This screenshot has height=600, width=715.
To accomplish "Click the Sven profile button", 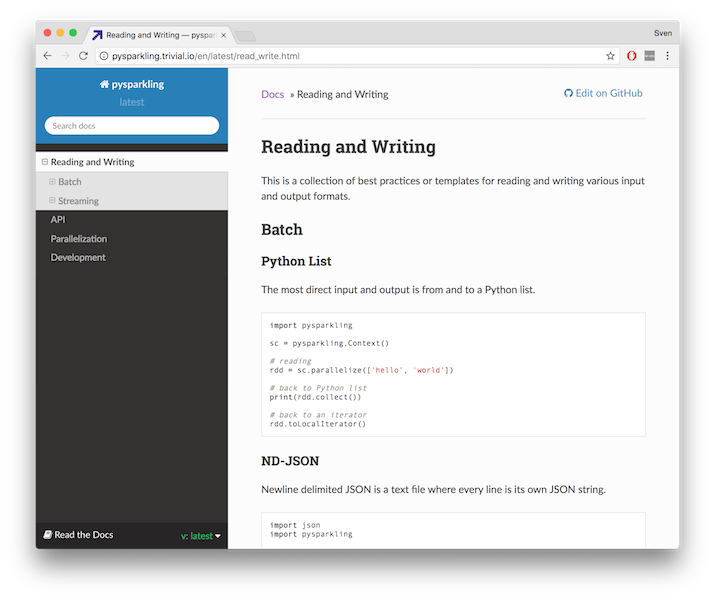I will coord(663,33).
